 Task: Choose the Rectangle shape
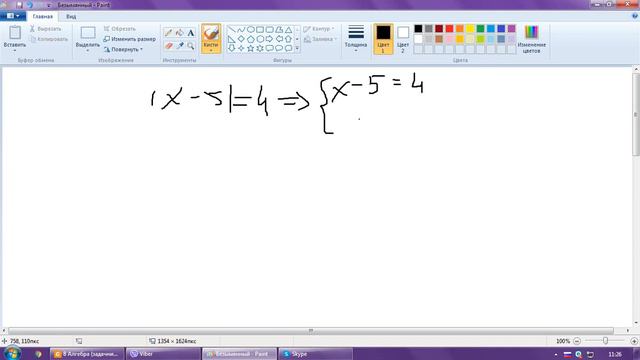point(260,29)
